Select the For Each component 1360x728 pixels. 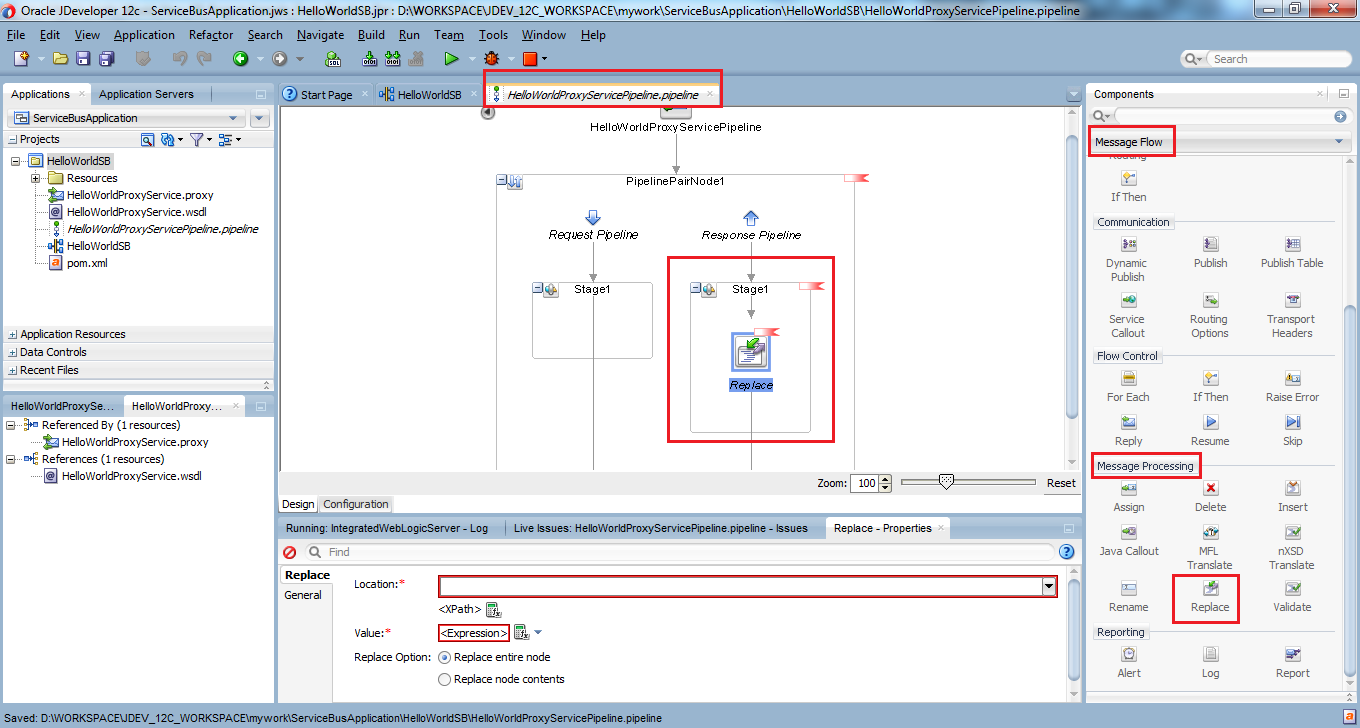click(1128, 386)
